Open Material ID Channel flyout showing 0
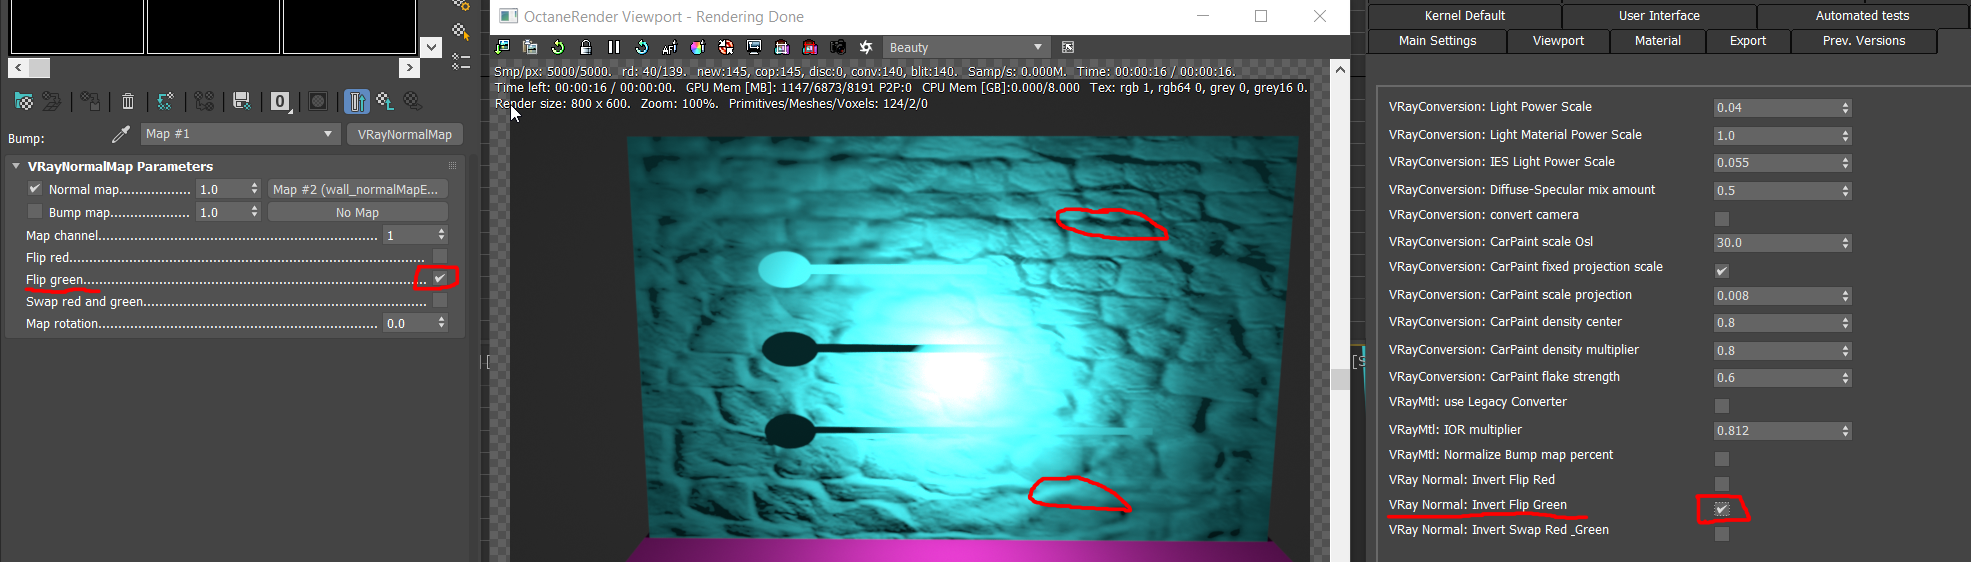The width and height of the screenshot is (1971, 562). click(280, 101)
